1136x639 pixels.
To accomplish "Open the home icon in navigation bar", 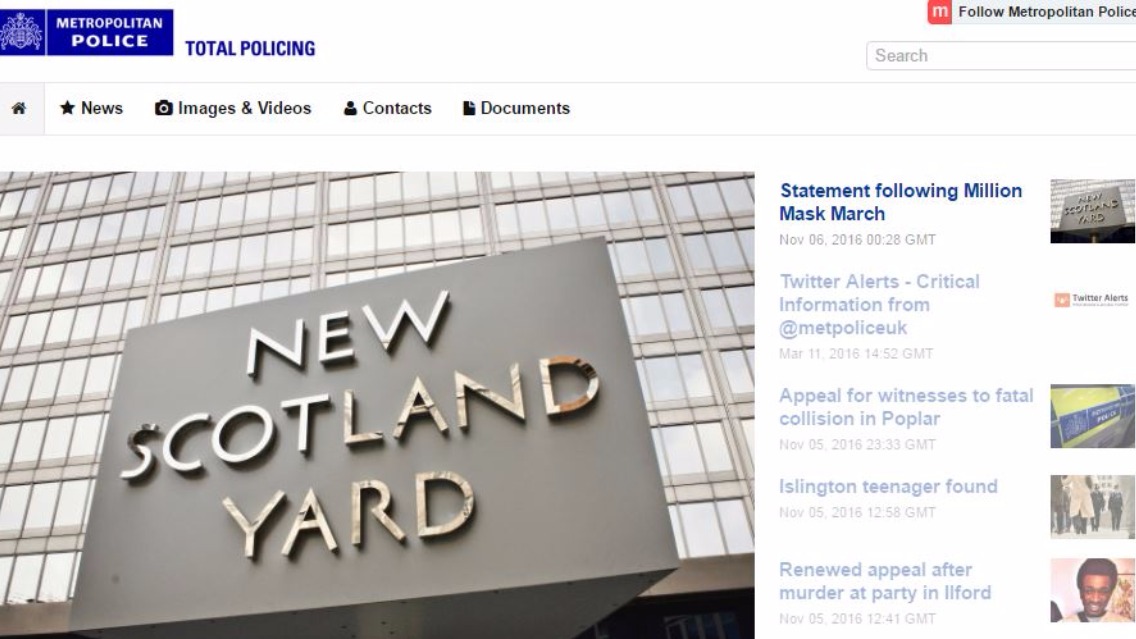I will [x=19, y=109].
